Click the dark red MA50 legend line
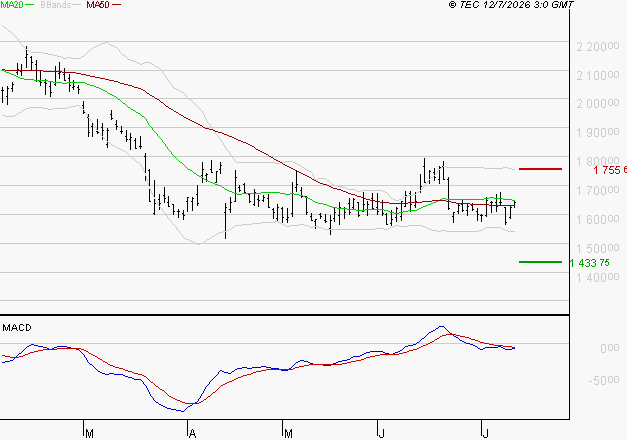This screenshot has width=627, height=440. [116, 5]
